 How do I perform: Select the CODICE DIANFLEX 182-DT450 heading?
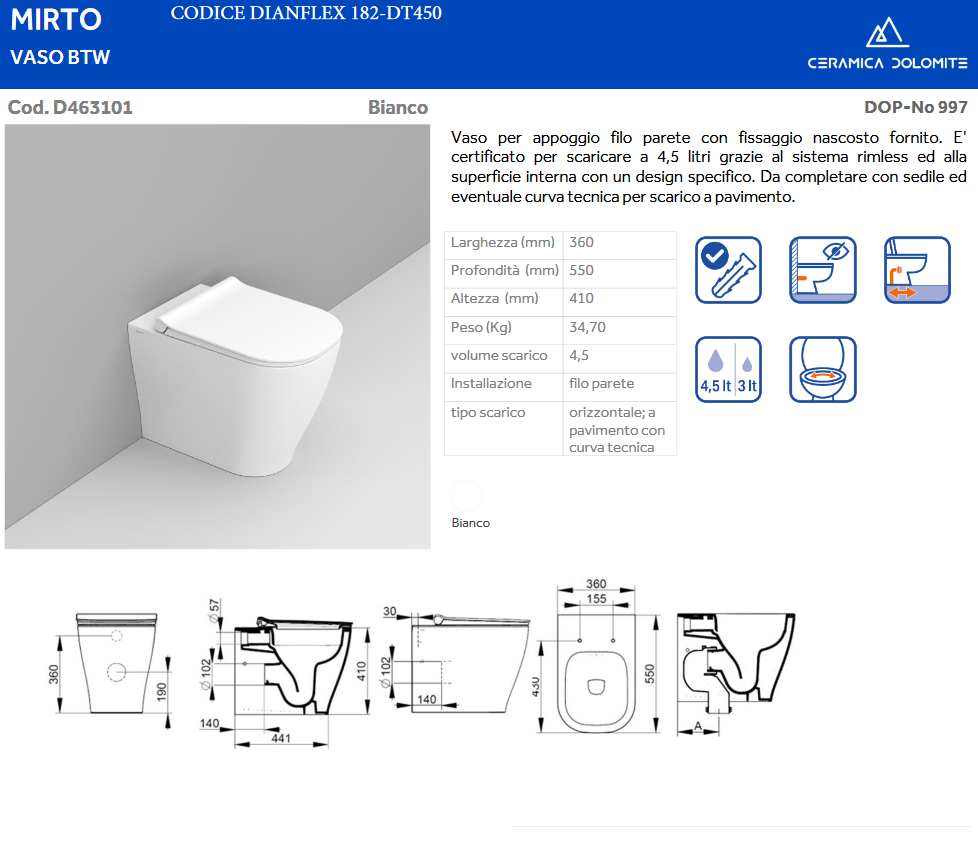tap(306, 13)
